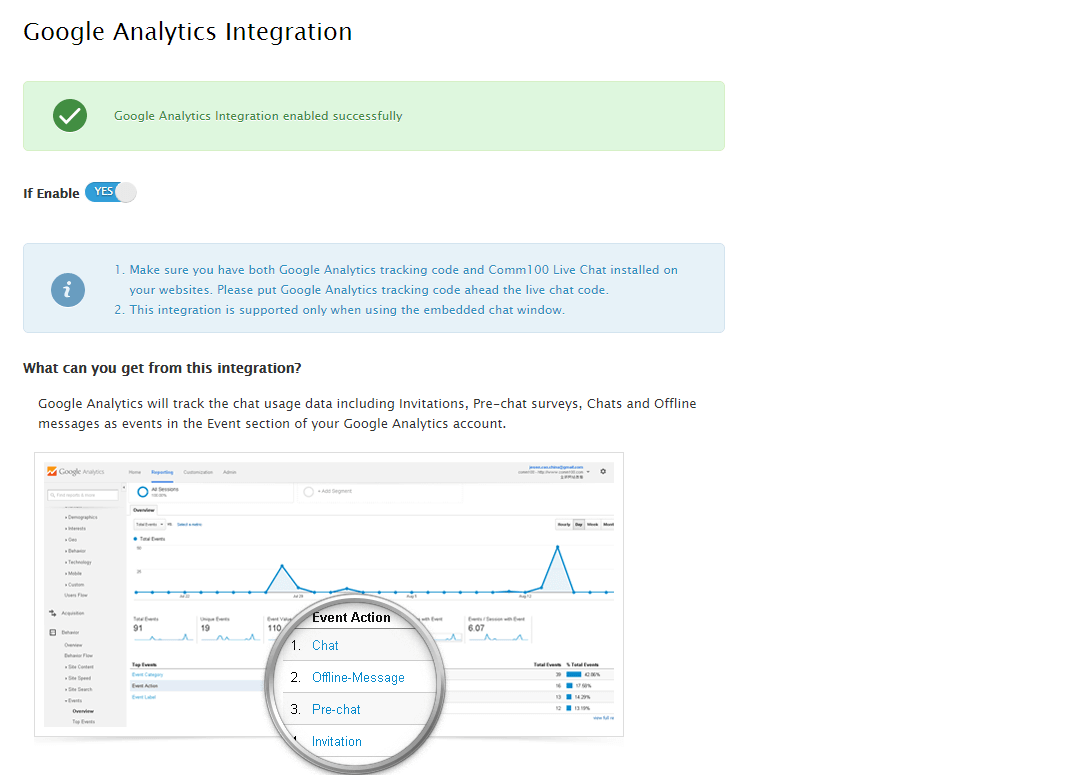1067x775 pixels.
Task: Click the Hourly time range button
Action: point(563,524)
